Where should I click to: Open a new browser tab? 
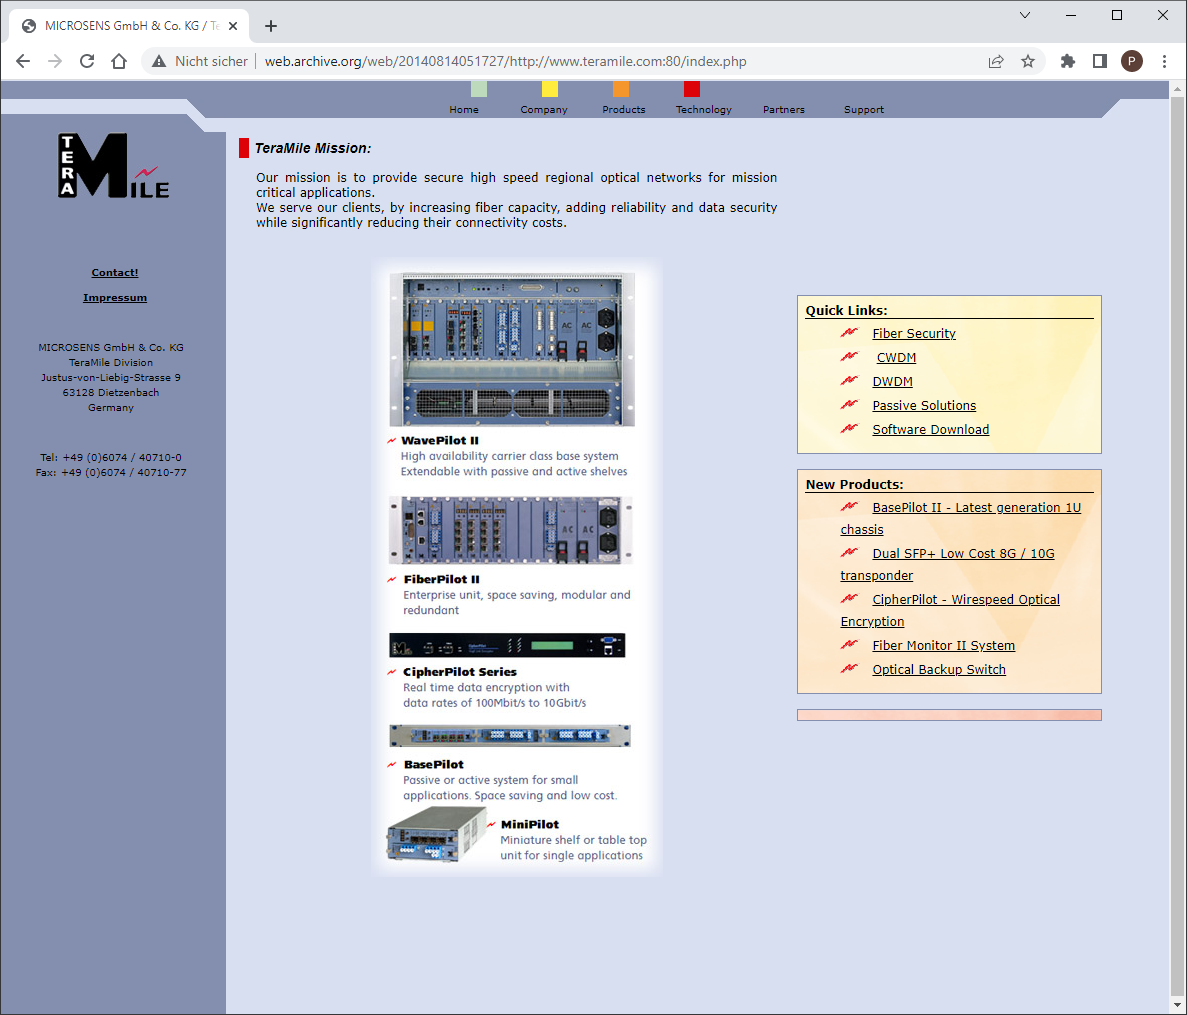click(x=271, y=26)
